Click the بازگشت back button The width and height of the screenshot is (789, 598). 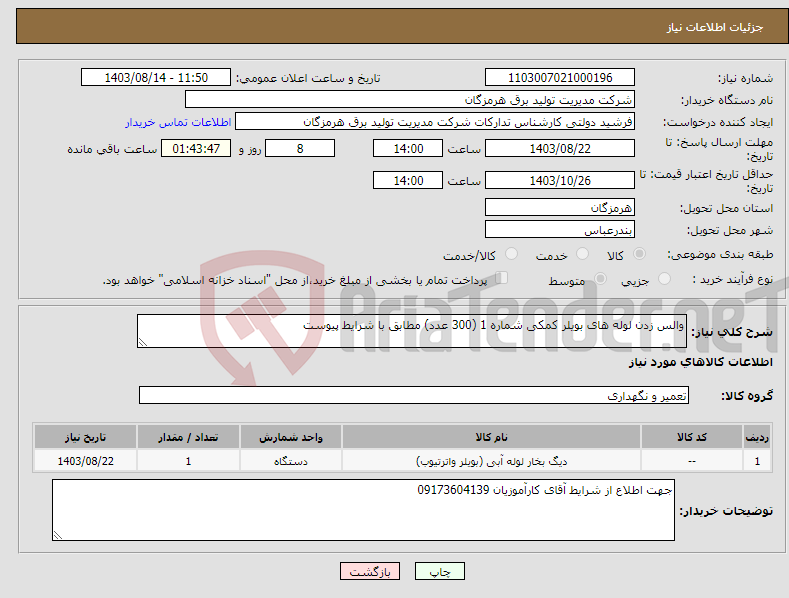point(370,571)
